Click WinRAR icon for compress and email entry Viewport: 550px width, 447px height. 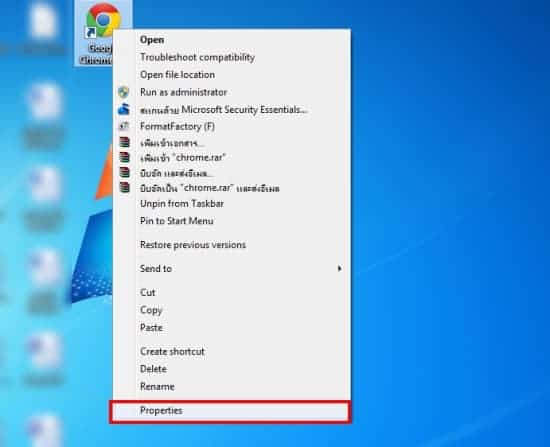(124, 173)
